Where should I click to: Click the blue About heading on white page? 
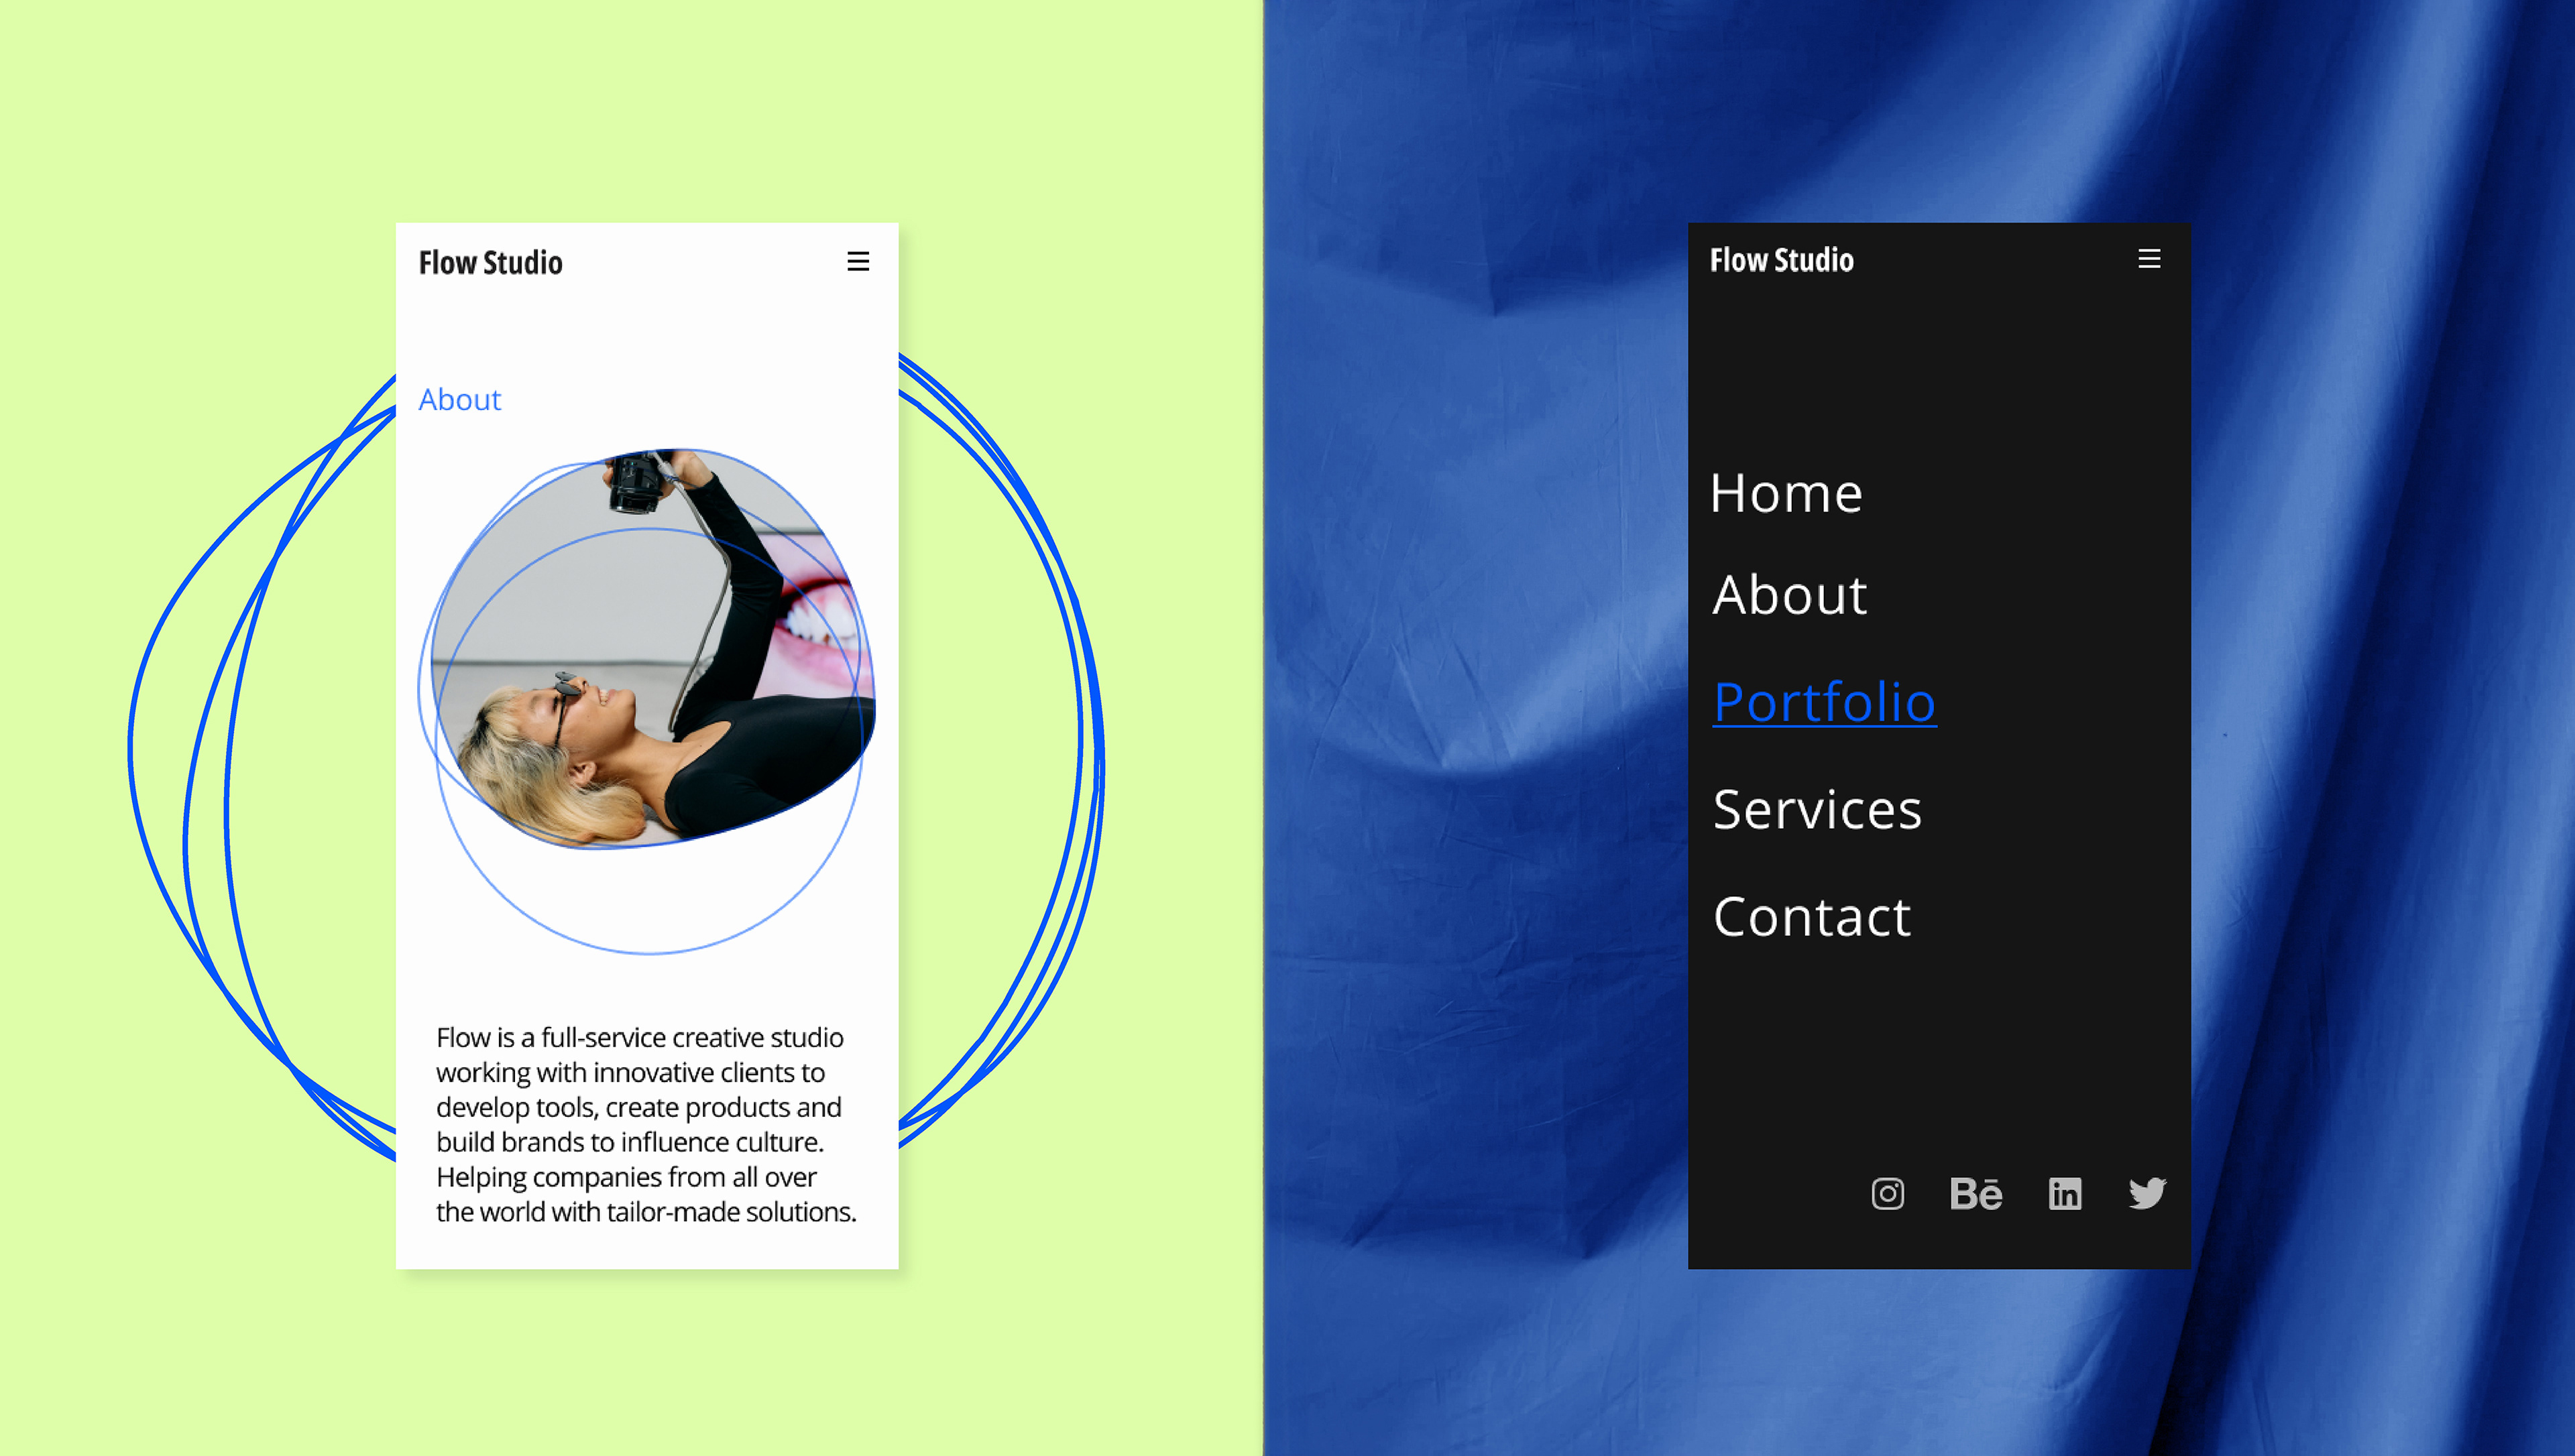459,400
